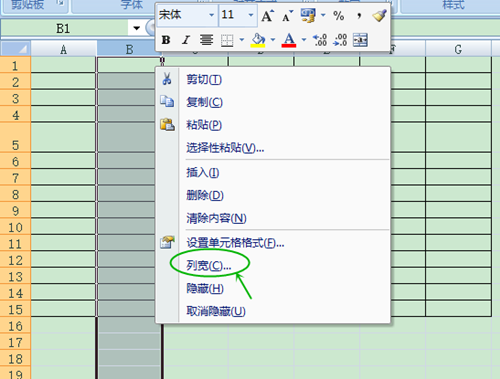Choose 取消隐藏(U) menu item
The image size is (500, 379).
pos(273,311)
